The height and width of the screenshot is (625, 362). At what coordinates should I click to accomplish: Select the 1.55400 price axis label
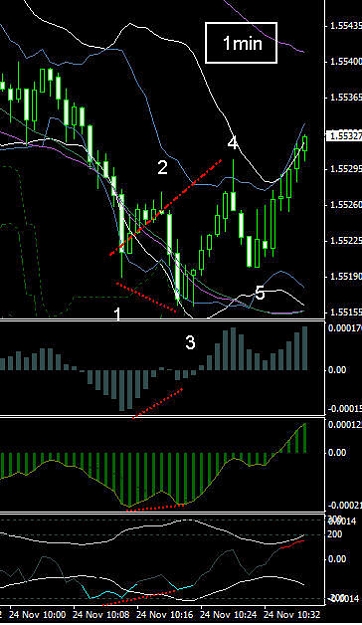[x=346, y=62]
